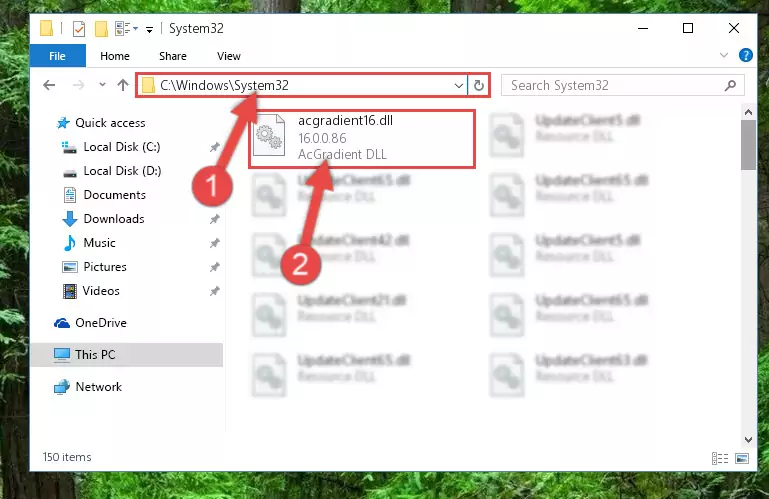Go up one folder level

tap(123, 85)
